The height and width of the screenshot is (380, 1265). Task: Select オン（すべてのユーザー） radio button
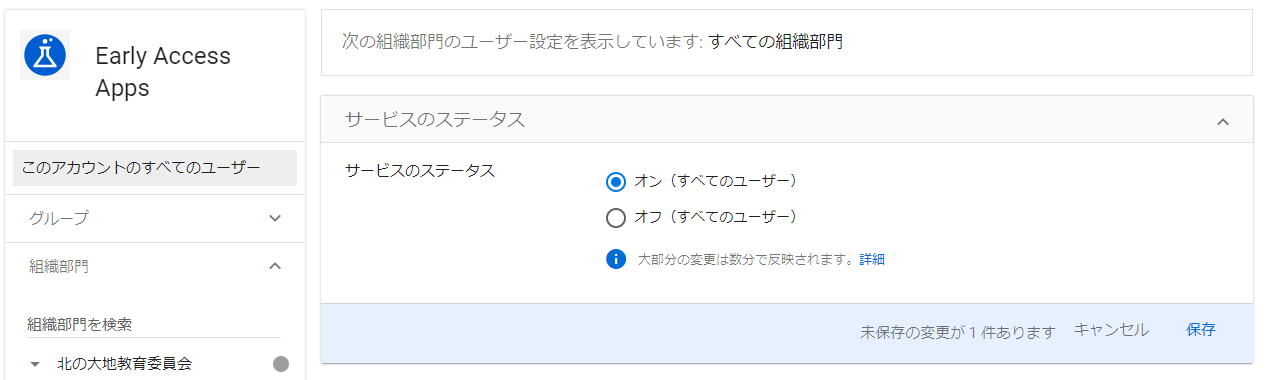pos(616,181)
